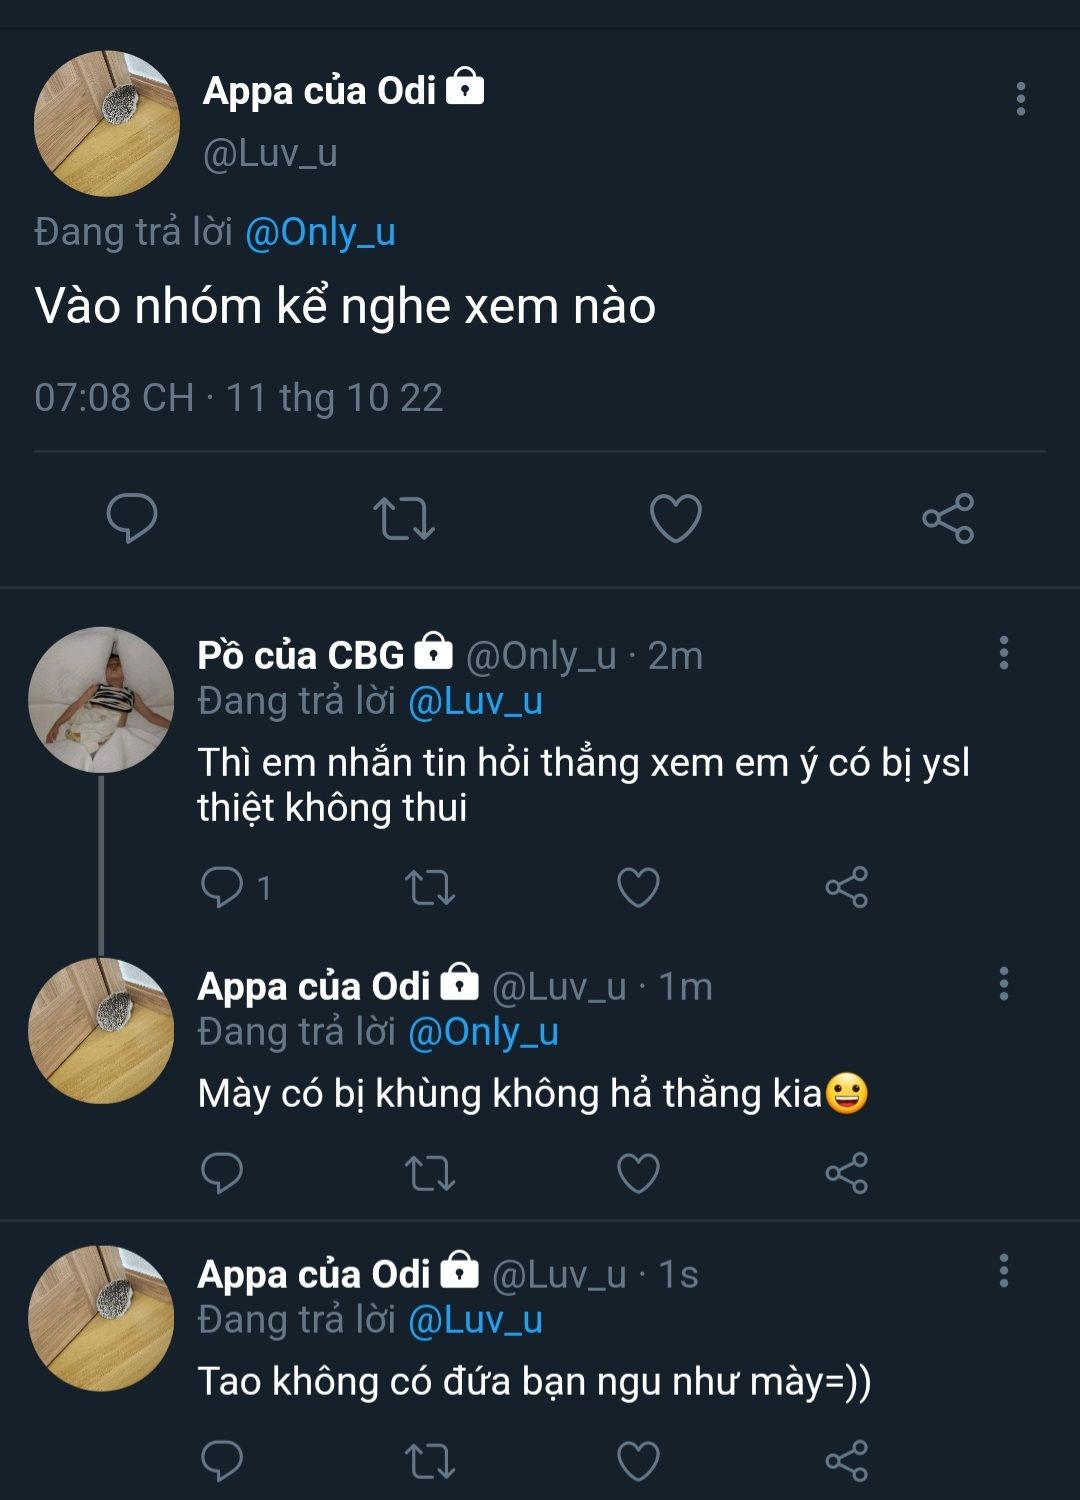This screenshot has width=1080, height=1500.
Task: Open Pồ của CBG's profile avatar
Action: (x=101, y=700)
